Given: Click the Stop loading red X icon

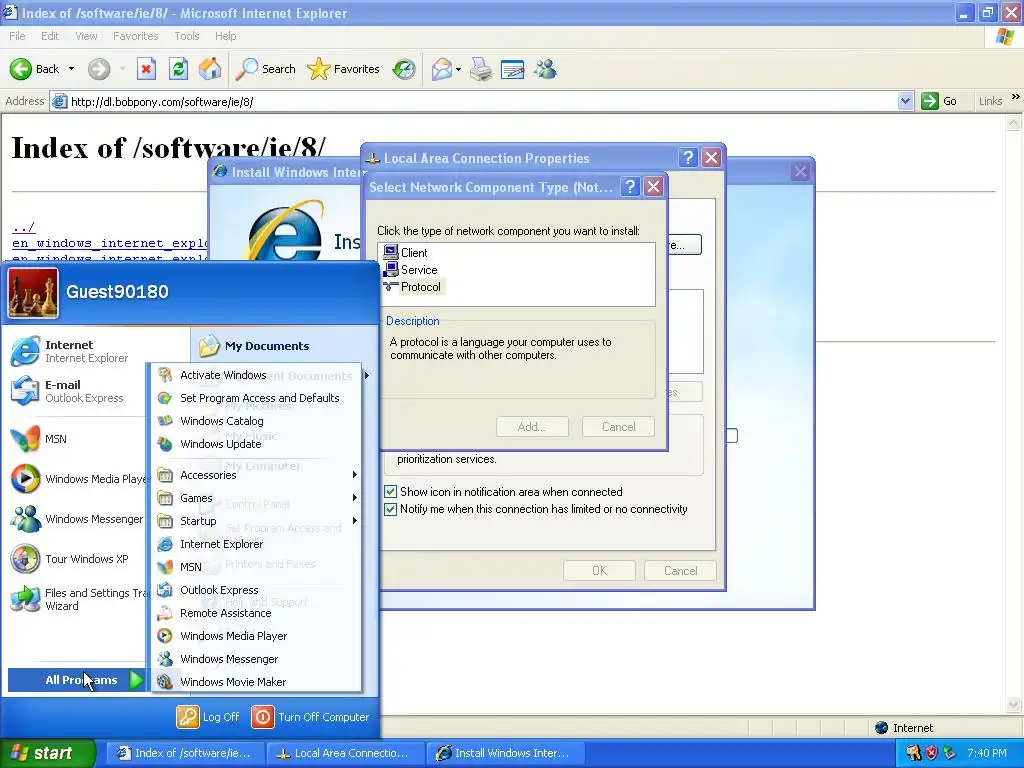Looking at the screenshot, I should point(146,69).
